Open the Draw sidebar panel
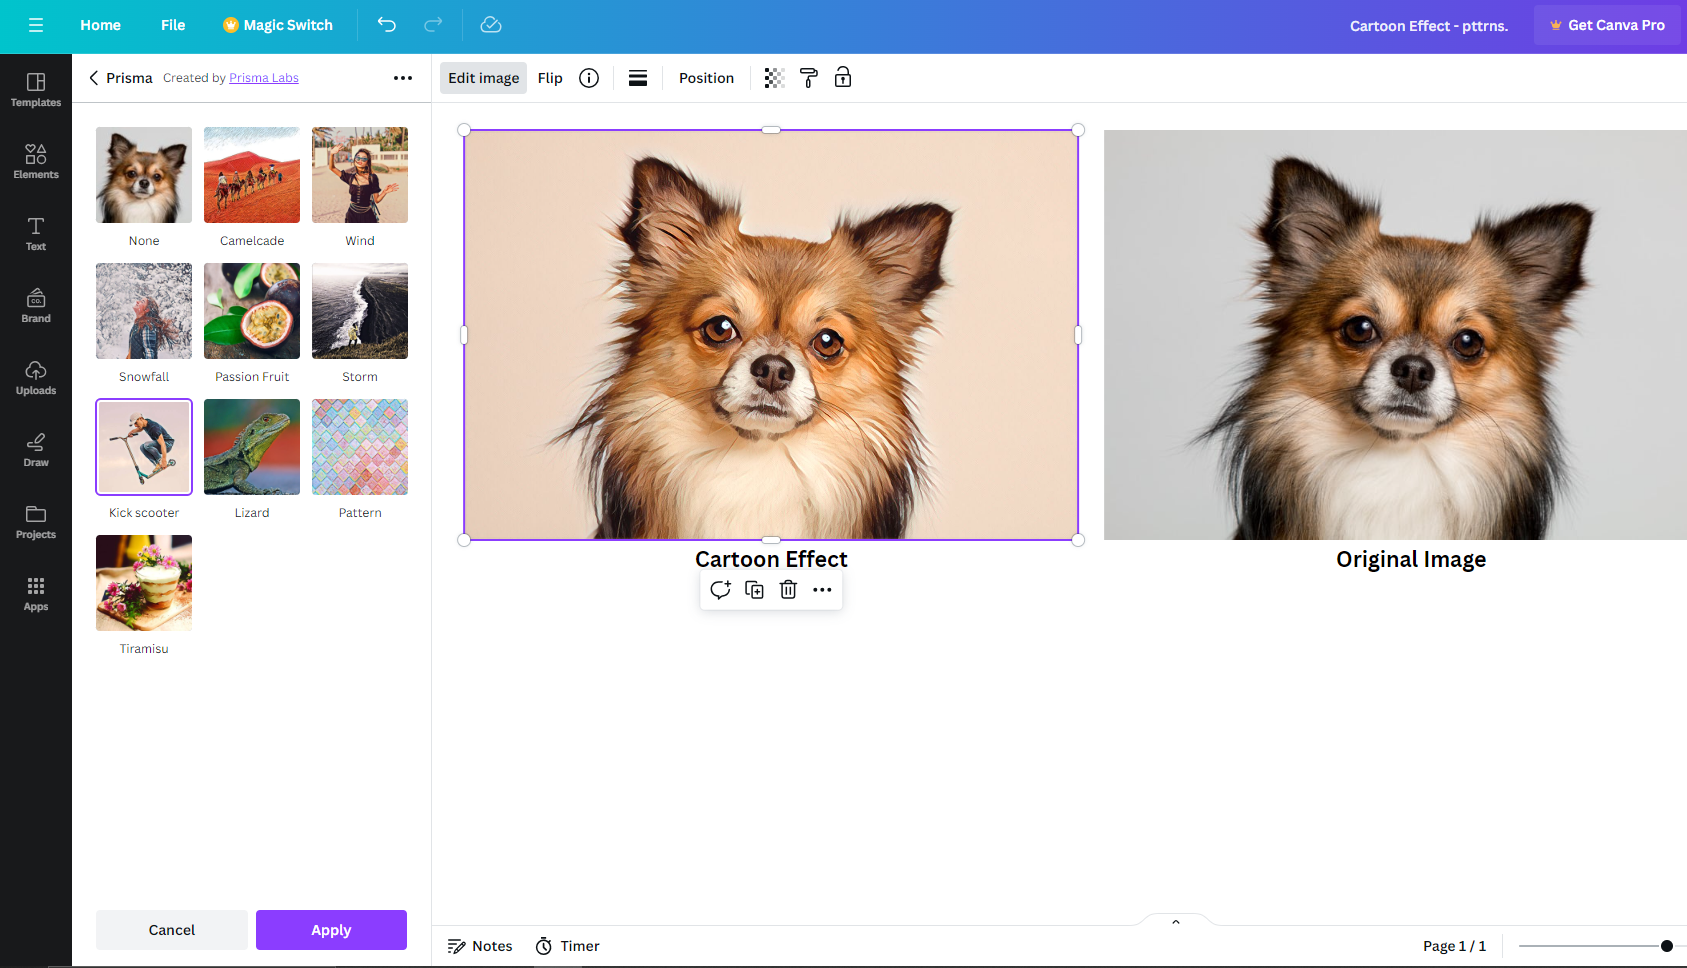Viewport: 1687px width, 968px height. tap(36, 450)
